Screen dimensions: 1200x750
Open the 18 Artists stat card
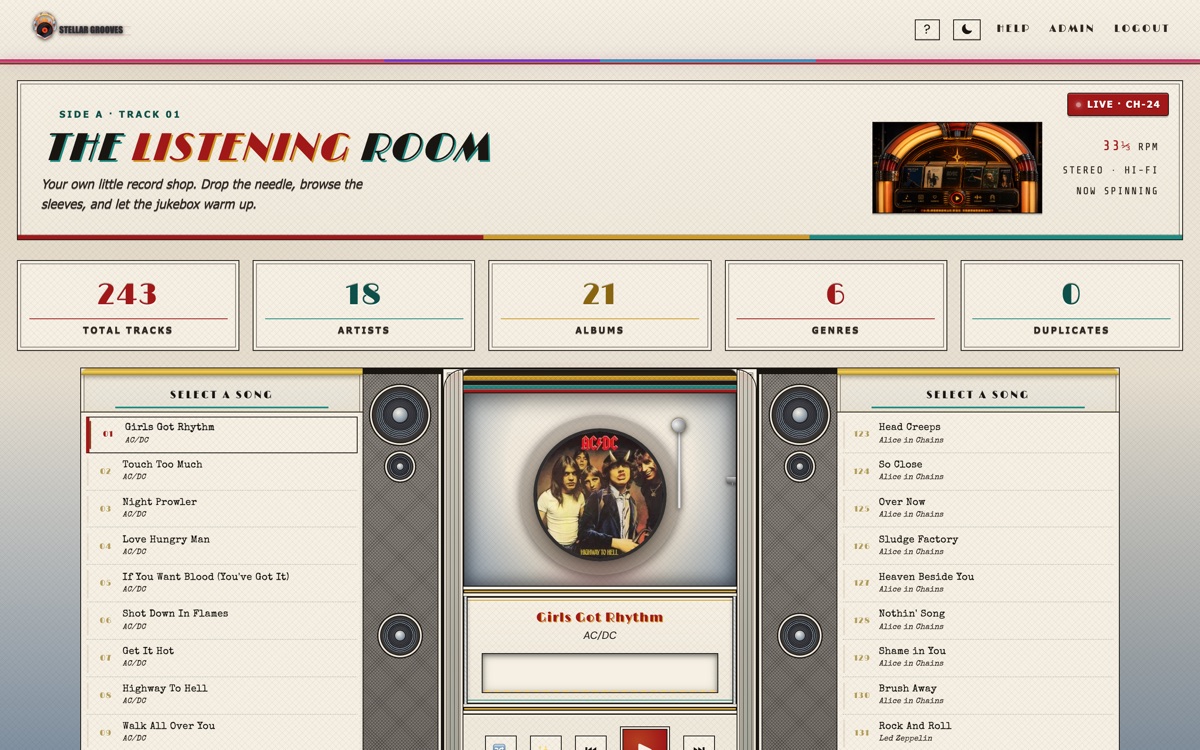pos(364,305)
